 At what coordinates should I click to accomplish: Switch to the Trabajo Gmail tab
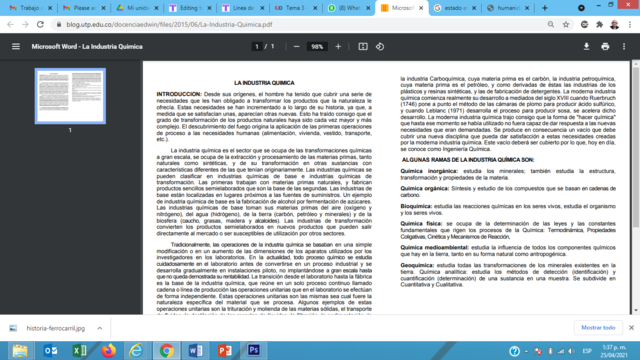click(x=30, y=8)
